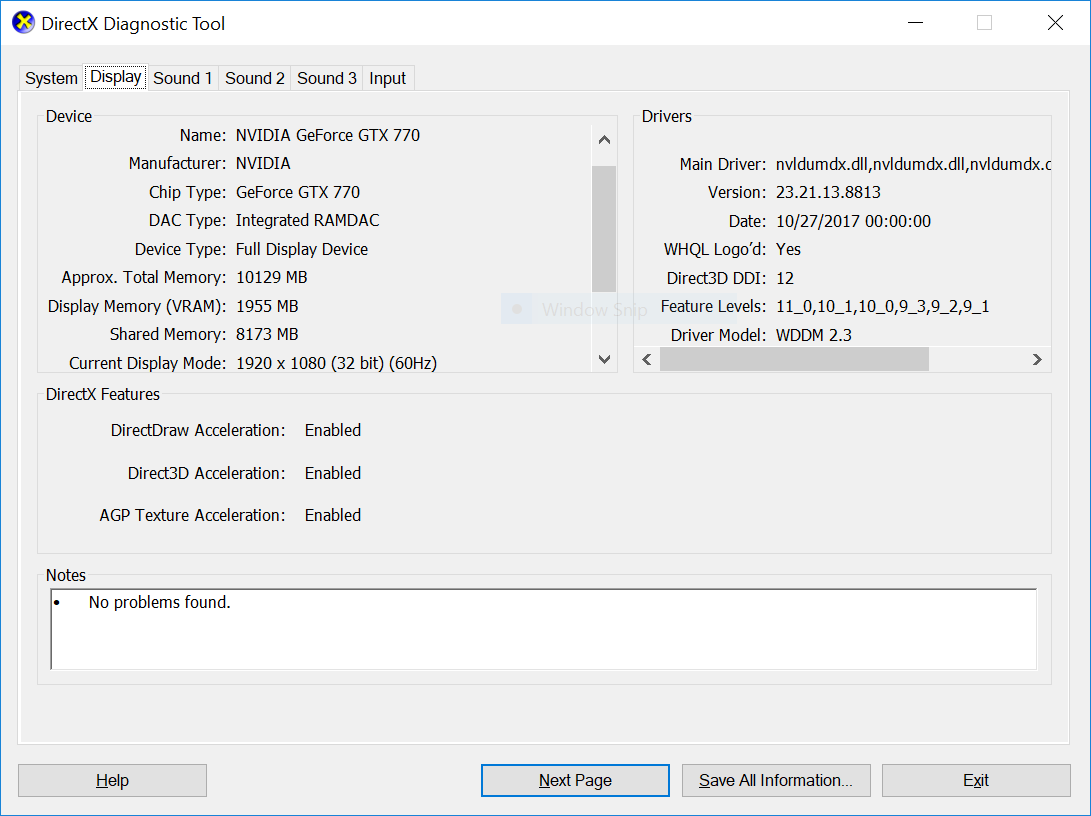Click the 'Integrated RAMDAC' value
The height and width of the screenshot is (816, 1091).
pos(308,221)
